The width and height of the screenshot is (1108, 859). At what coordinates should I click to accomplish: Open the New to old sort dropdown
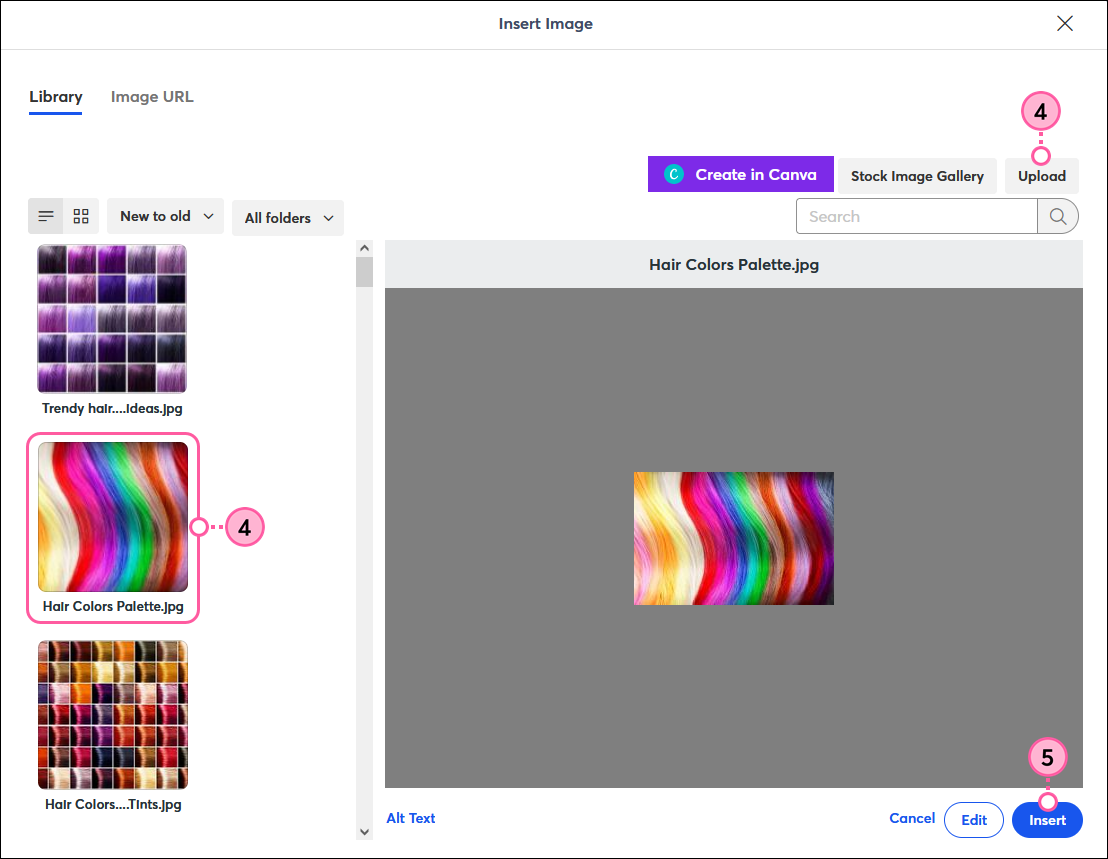pos(165,216)
